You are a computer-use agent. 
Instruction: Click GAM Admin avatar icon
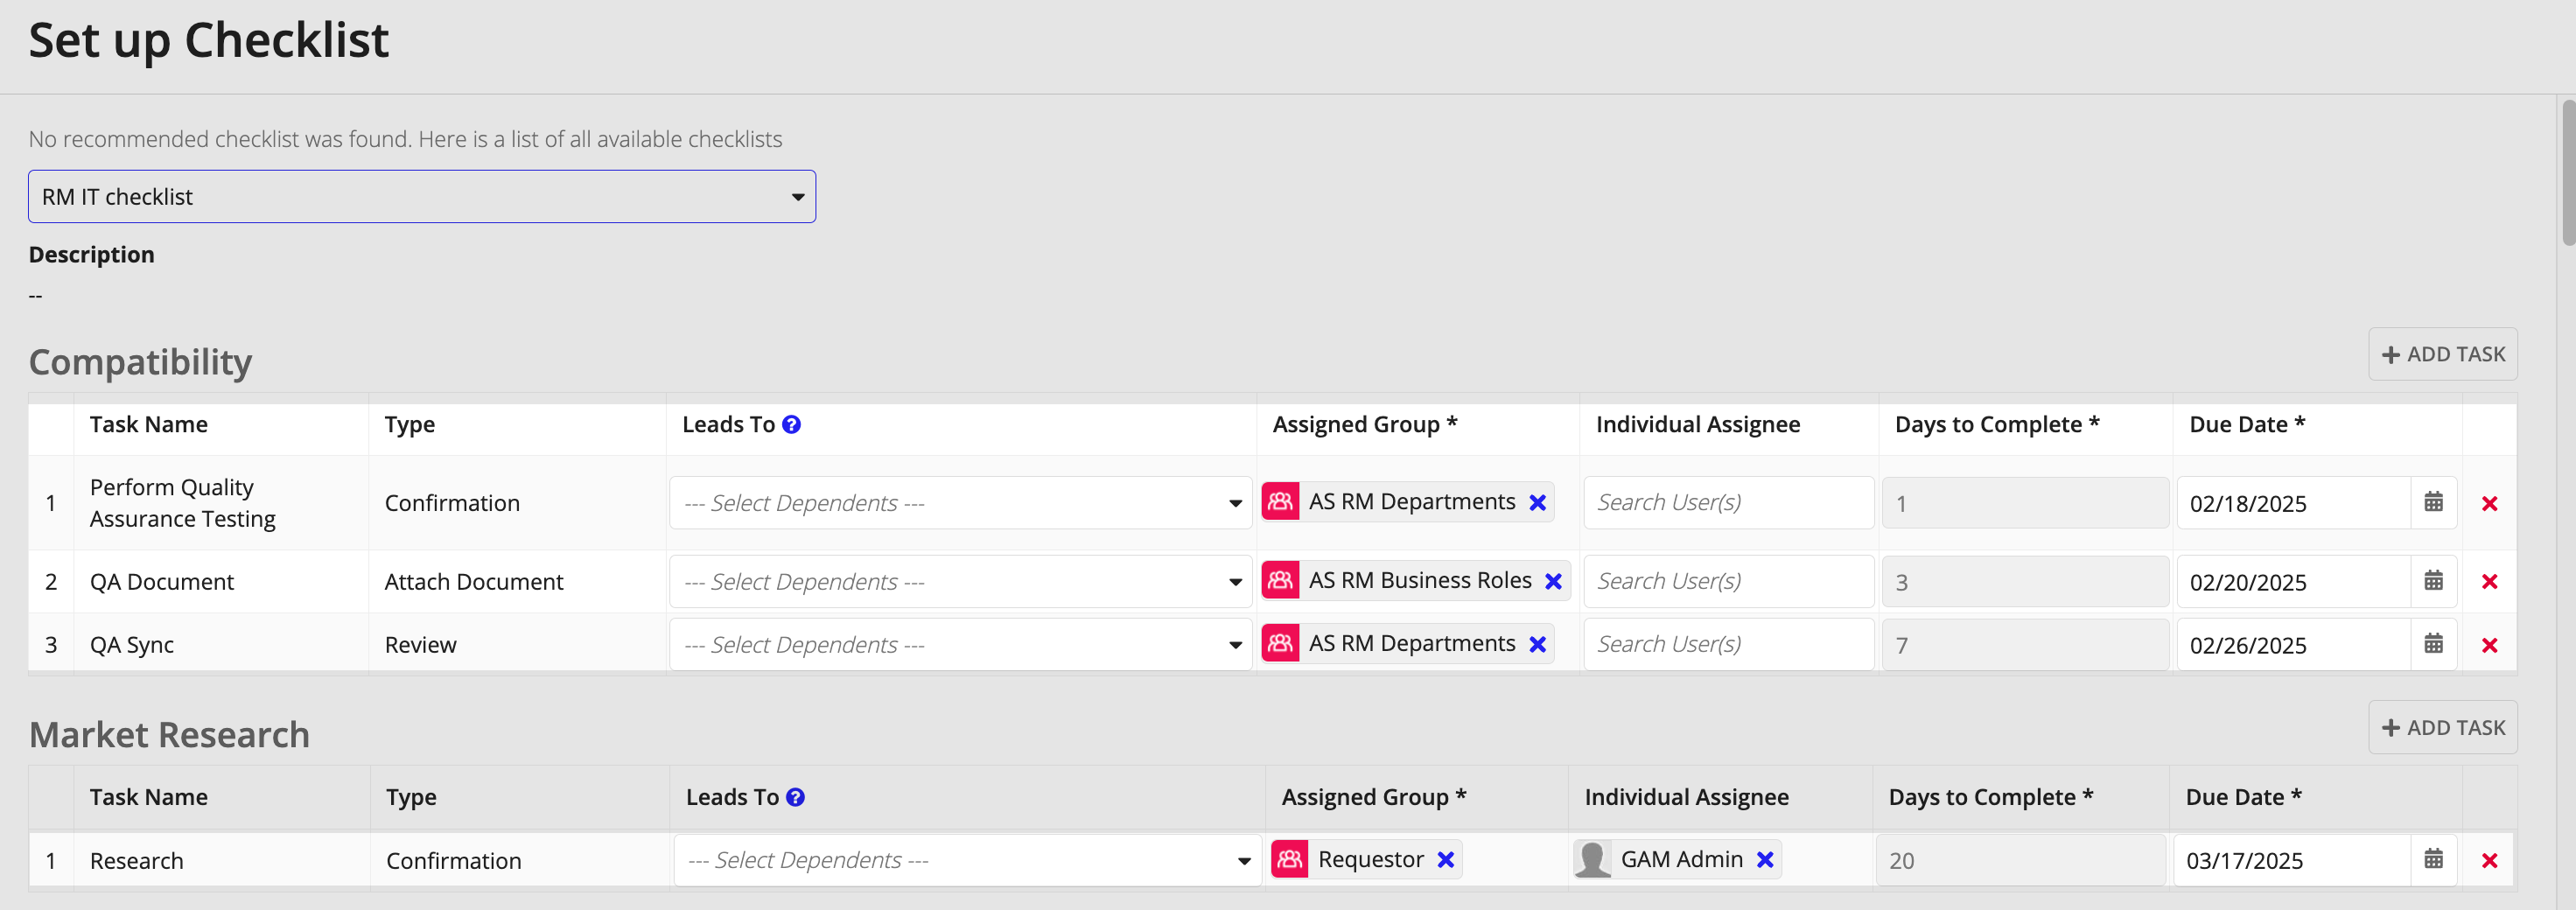[1592, 860]
